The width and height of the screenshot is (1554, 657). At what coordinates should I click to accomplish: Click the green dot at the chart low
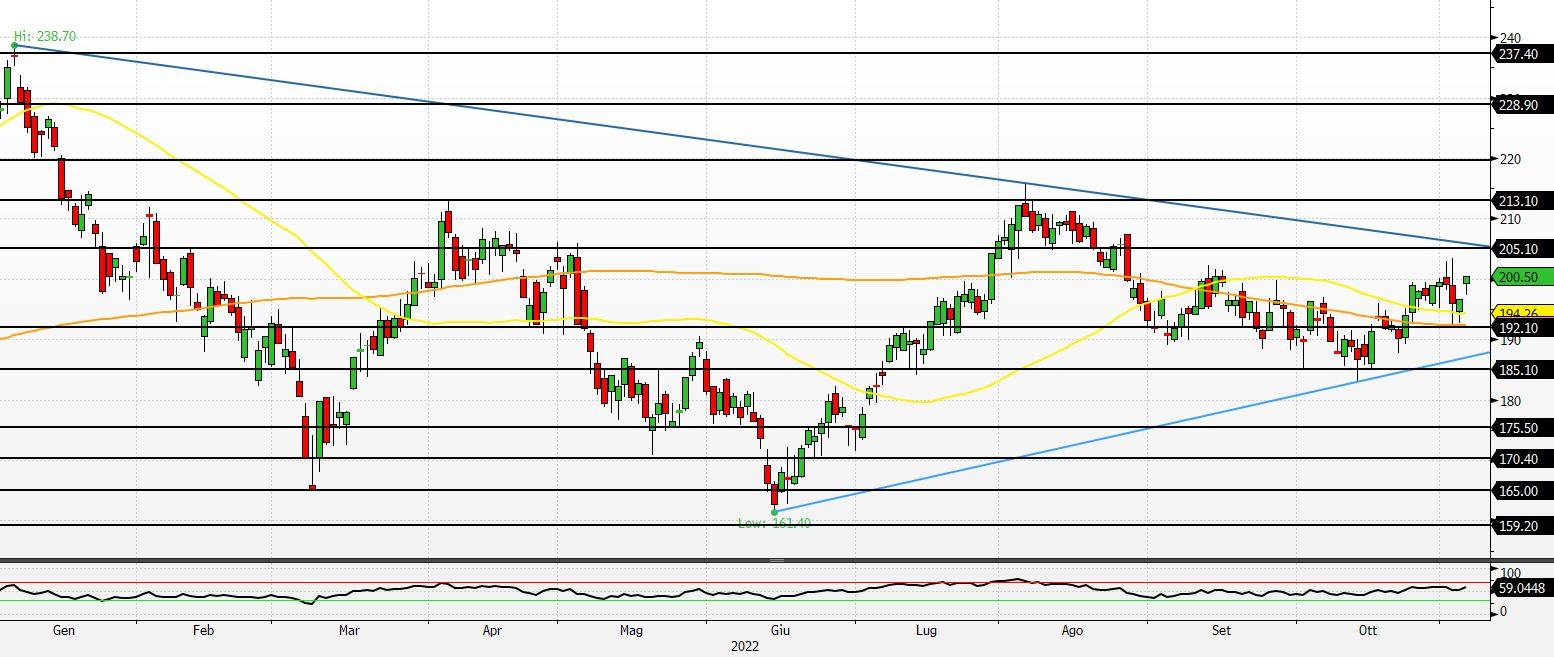click(x=774, y=512)
